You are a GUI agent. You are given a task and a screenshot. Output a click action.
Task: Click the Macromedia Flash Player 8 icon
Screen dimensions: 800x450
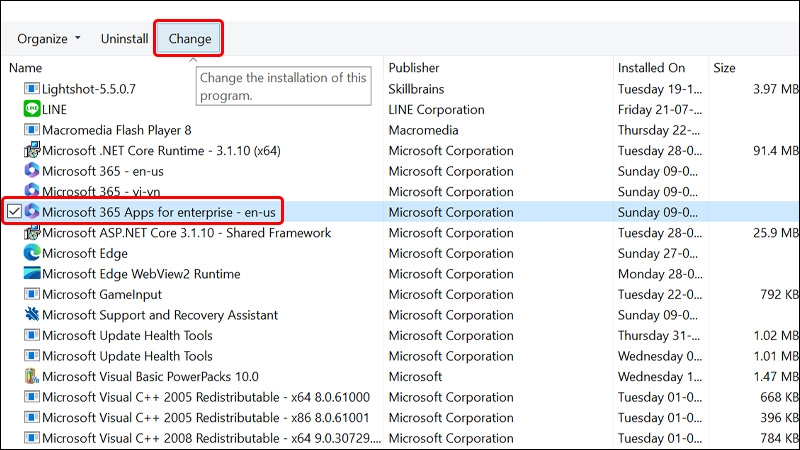pos(32,130)
